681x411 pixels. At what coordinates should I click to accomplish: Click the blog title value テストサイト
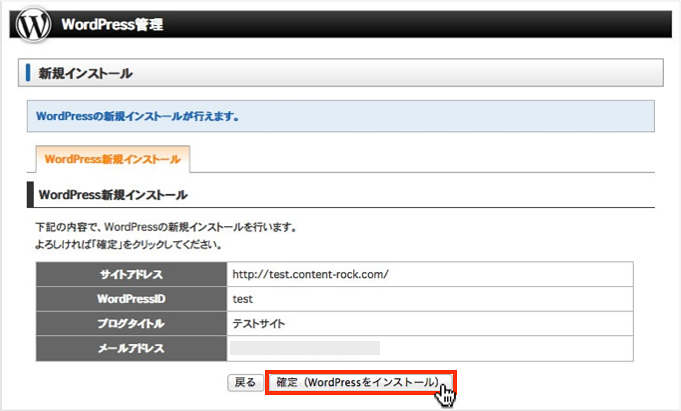pos(259,324)
